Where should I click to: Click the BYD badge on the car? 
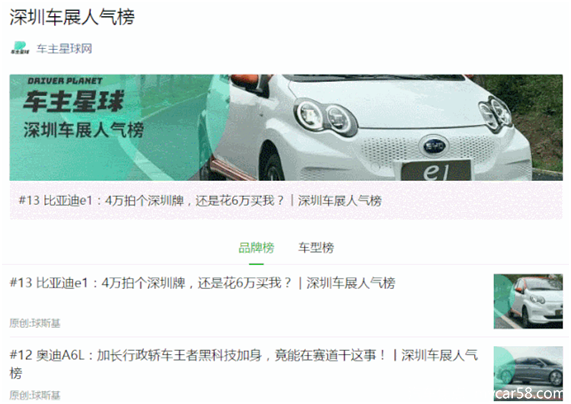434,146
